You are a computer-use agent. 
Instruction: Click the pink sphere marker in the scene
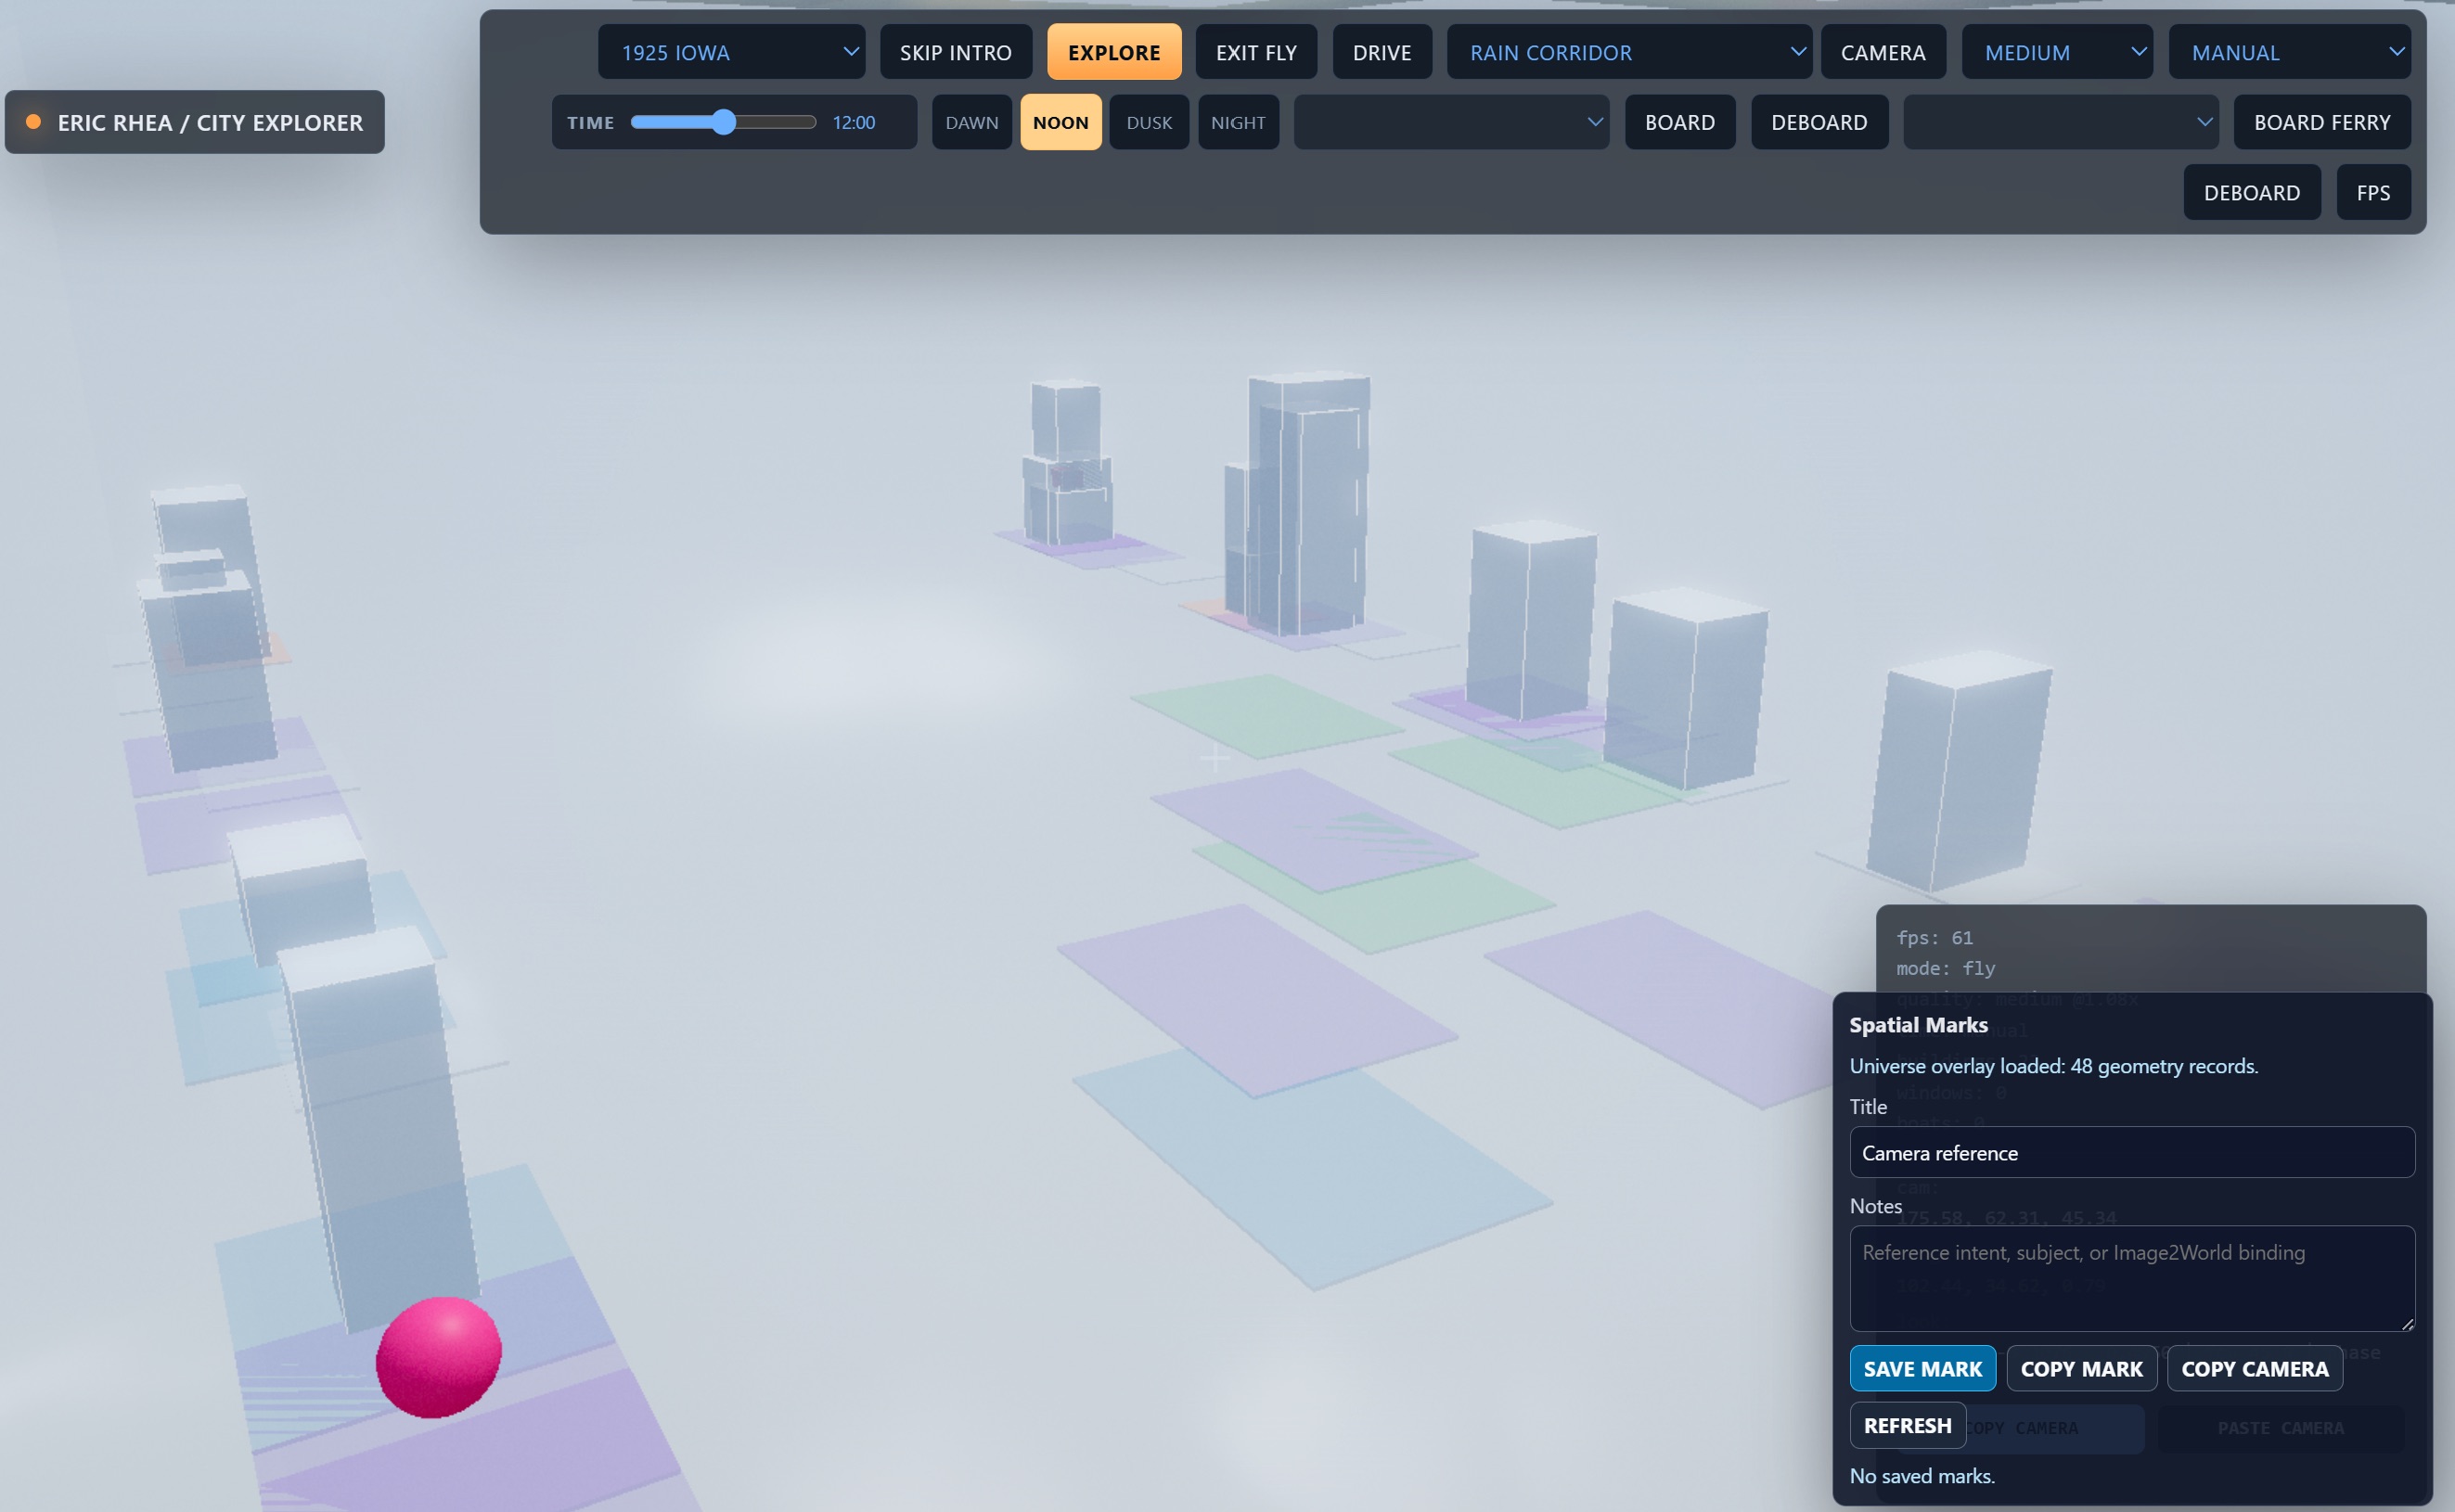click(438, 1357)
